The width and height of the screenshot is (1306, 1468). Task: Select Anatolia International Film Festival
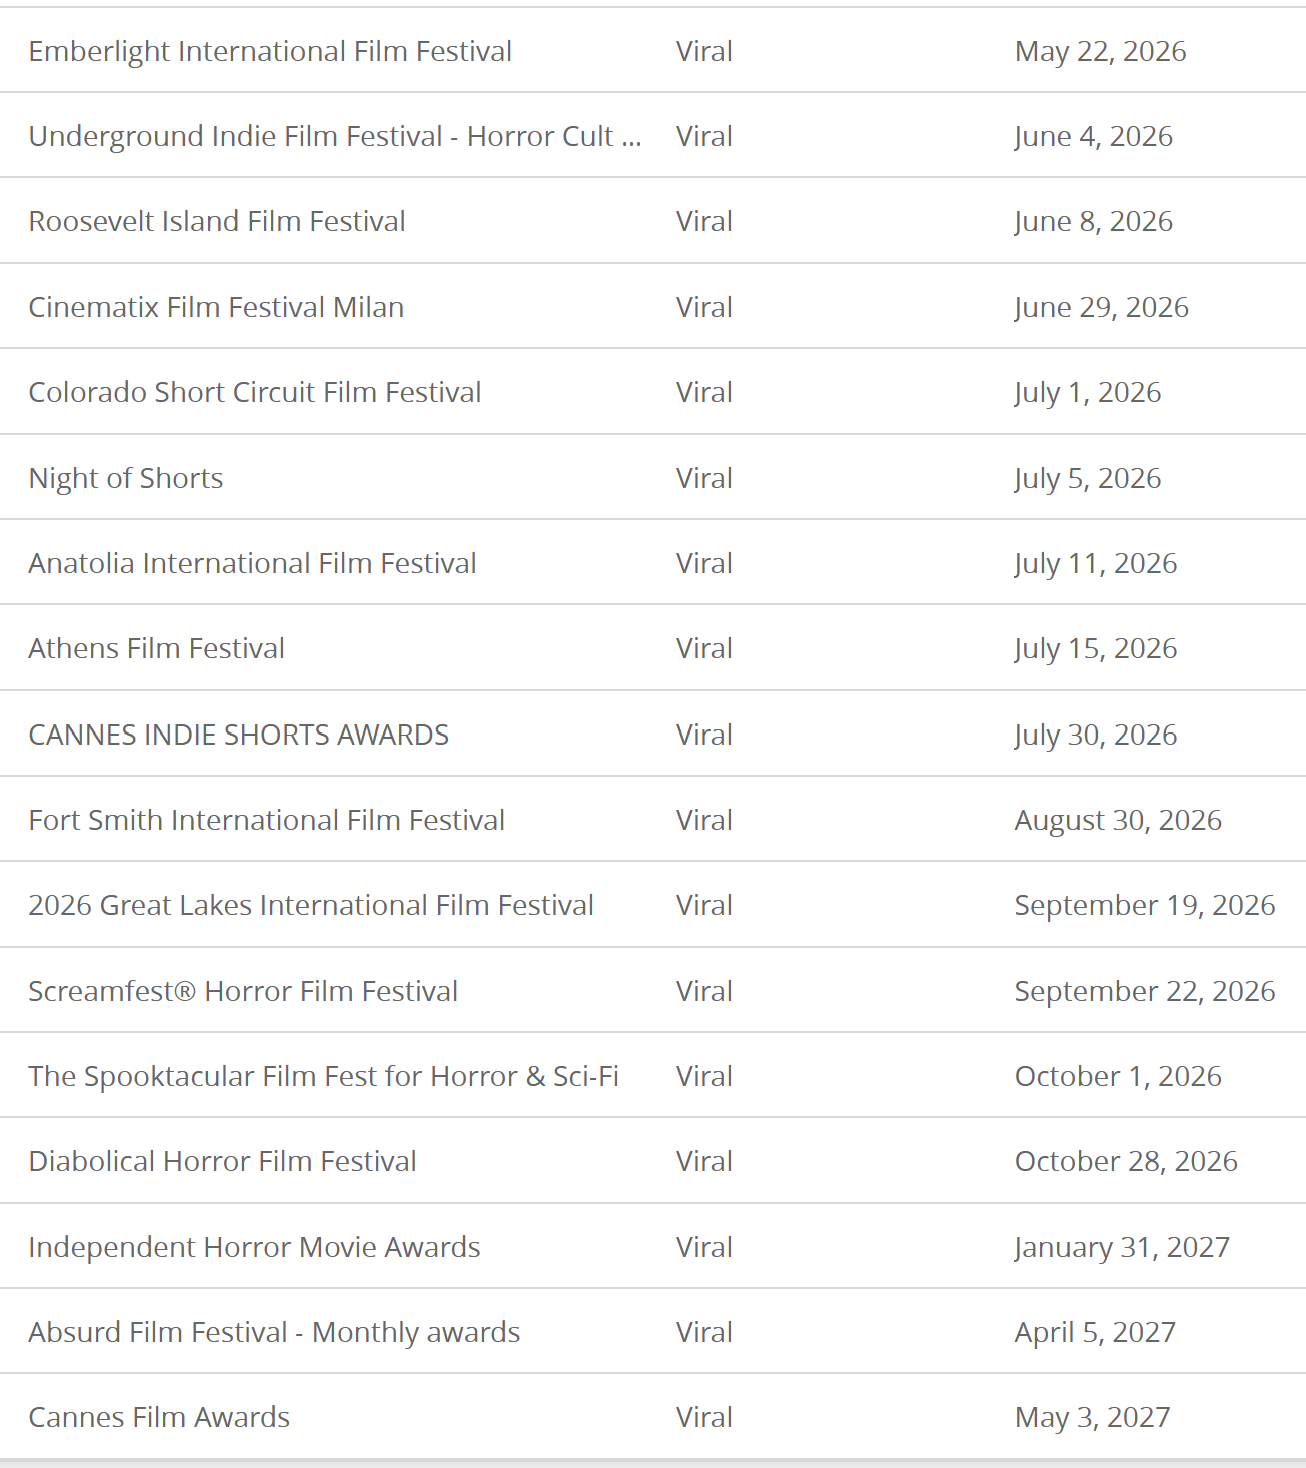coord(252,563)
